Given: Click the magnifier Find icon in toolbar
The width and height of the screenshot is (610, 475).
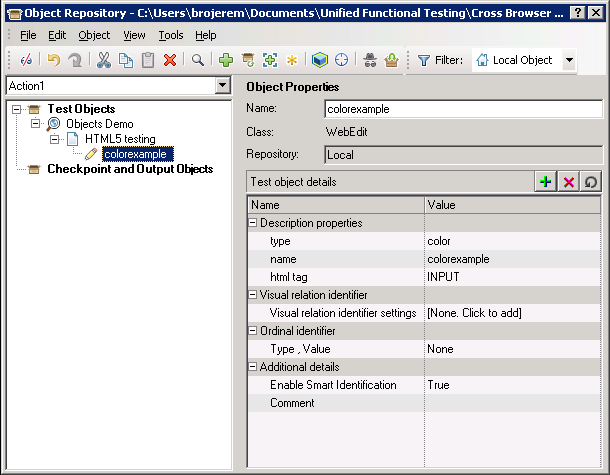Looking at the screenshot, I should [198, 60].
